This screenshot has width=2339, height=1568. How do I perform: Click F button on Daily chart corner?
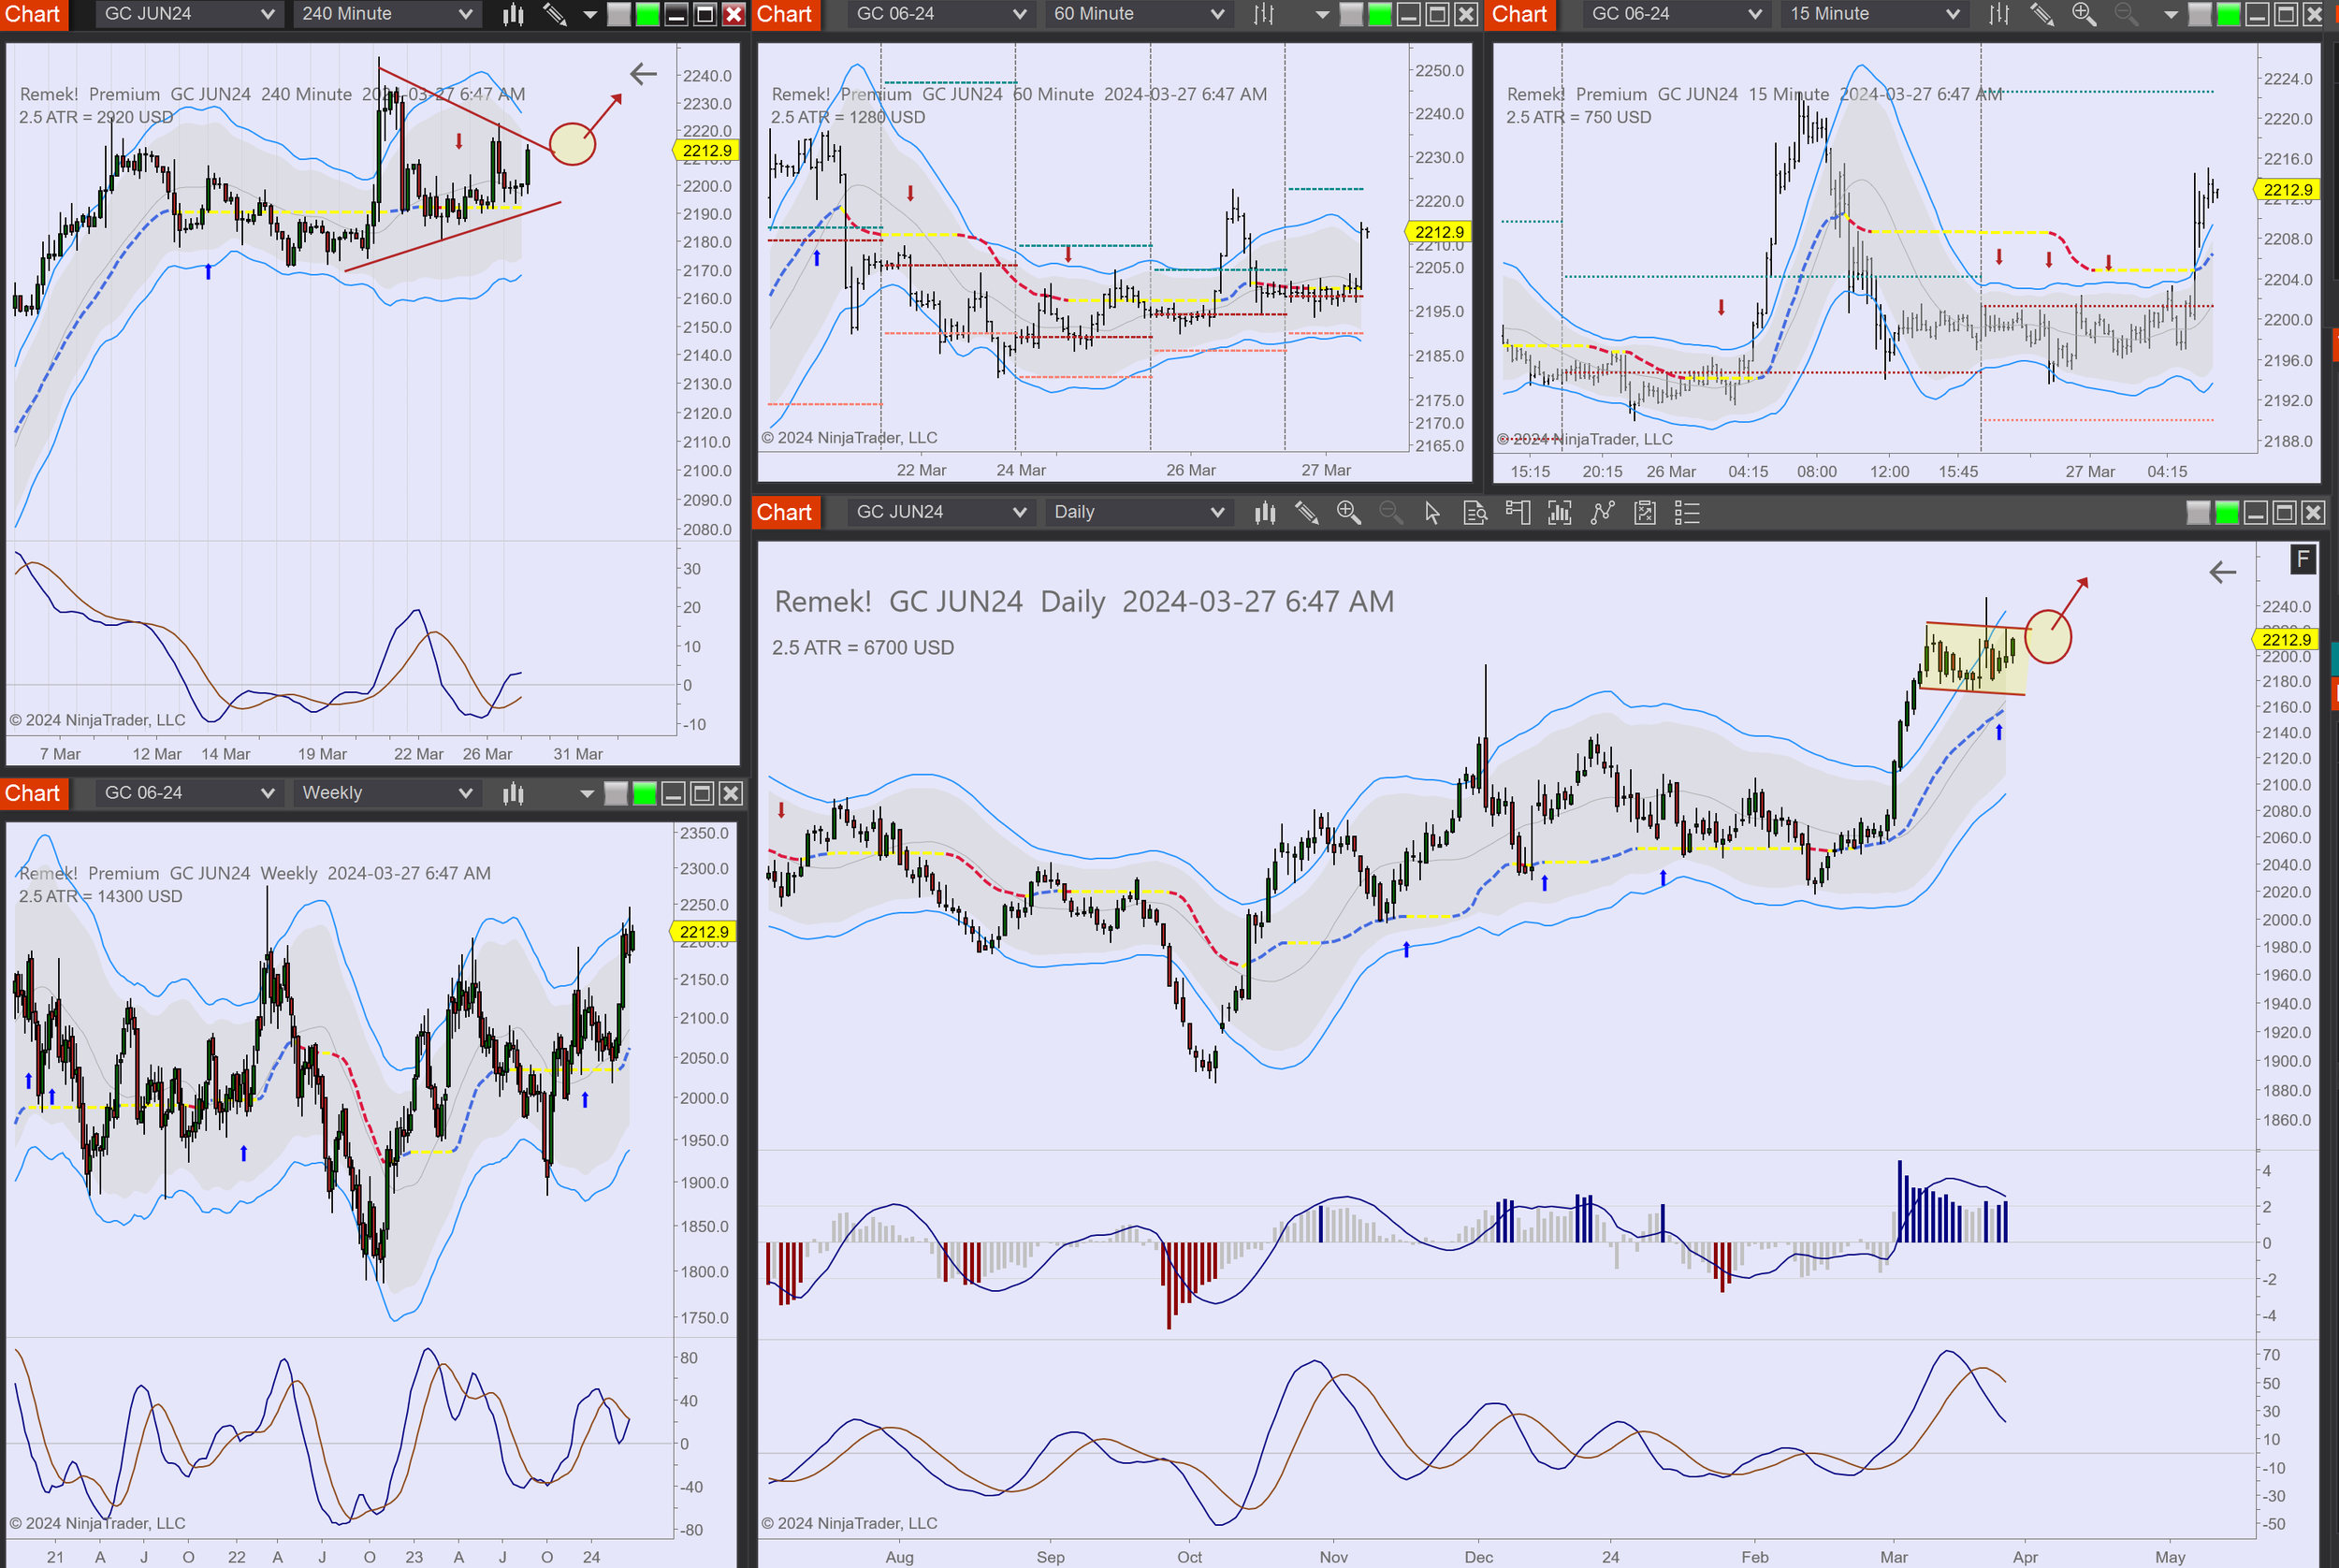pyautogui.click(x=2303, y=559)
